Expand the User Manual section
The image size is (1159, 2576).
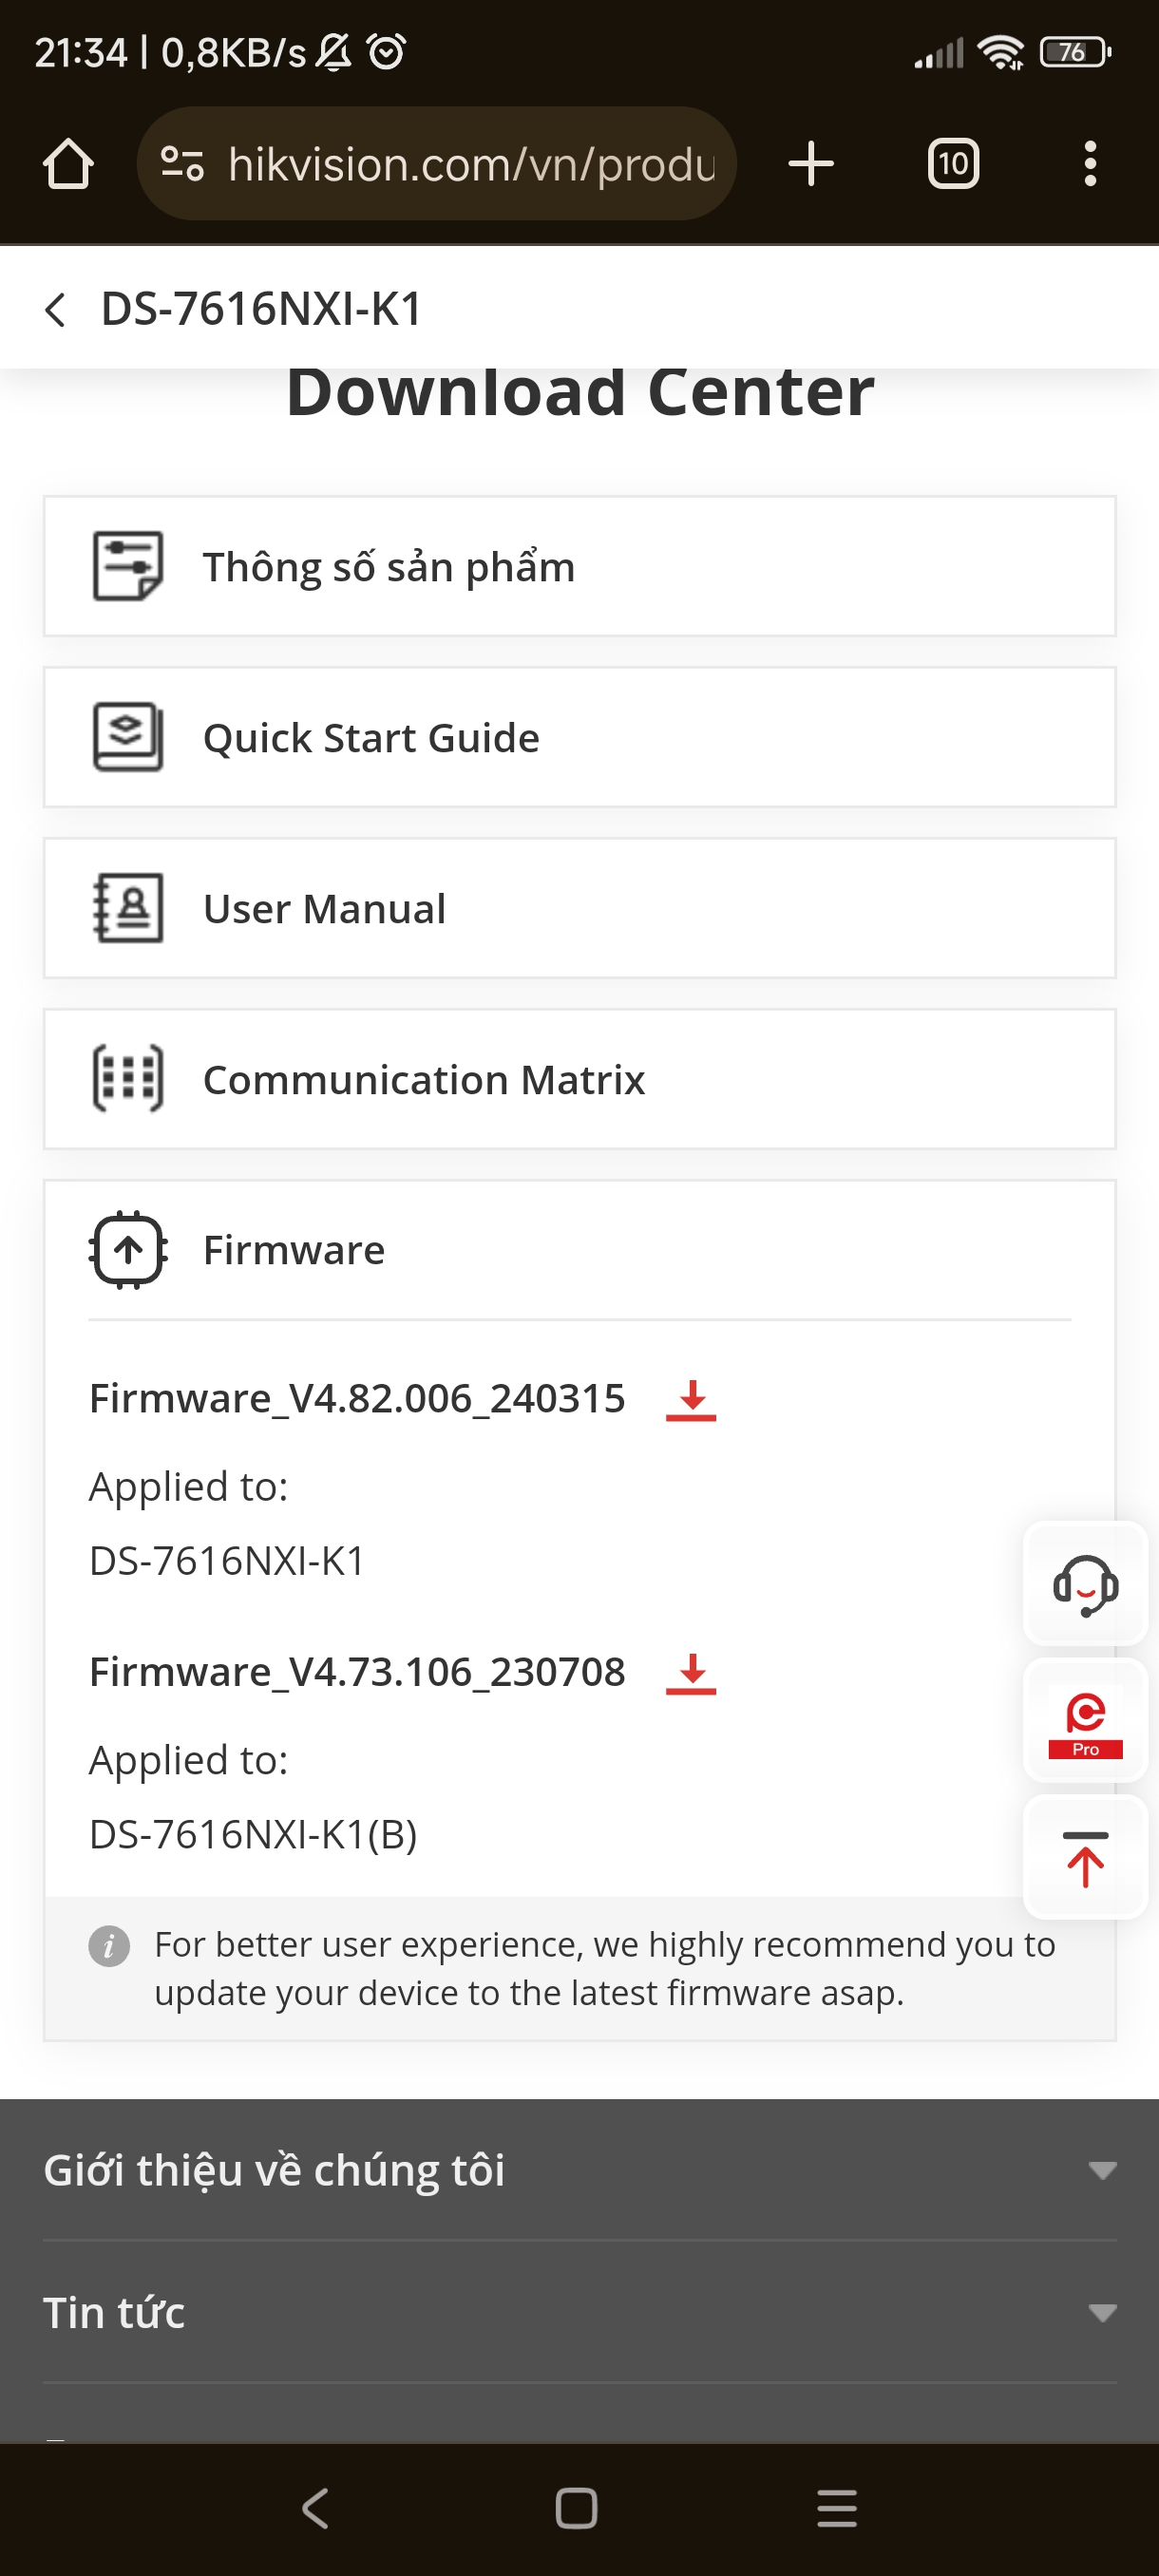point(579,909)
